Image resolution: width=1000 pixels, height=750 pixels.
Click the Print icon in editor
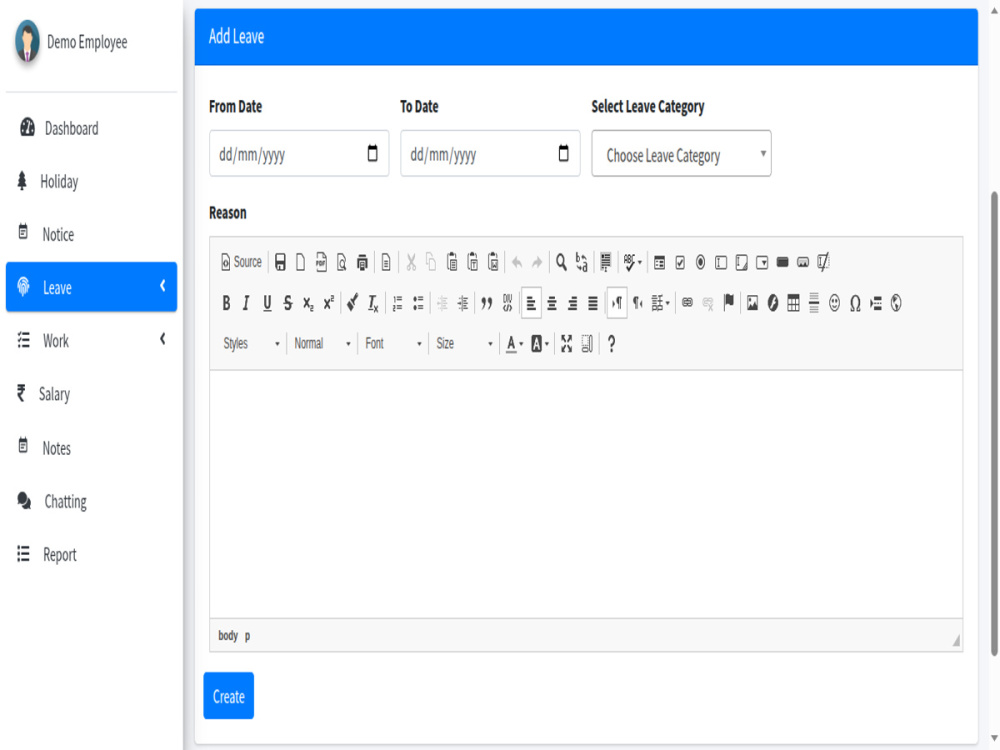pos(362,262)
